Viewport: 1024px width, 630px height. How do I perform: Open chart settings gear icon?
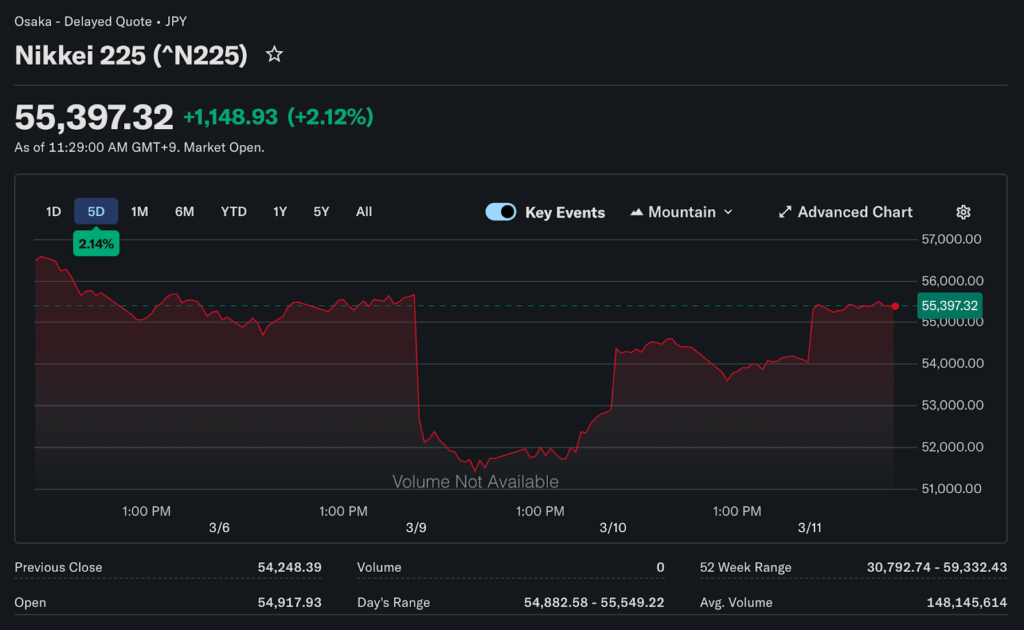pyautogui.click(x=963, y=212)
